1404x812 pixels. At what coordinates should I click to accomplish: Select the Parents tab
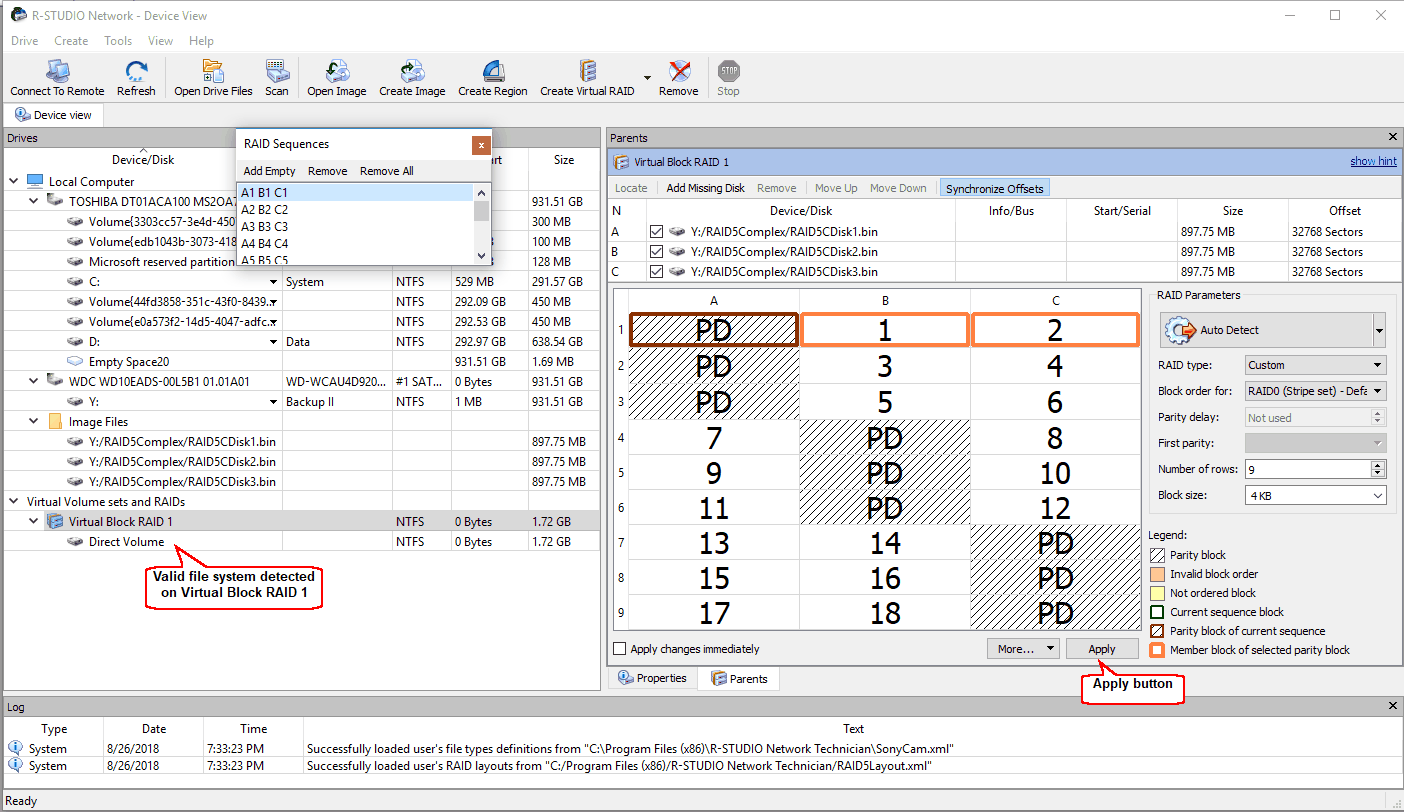tap(739, 679)
